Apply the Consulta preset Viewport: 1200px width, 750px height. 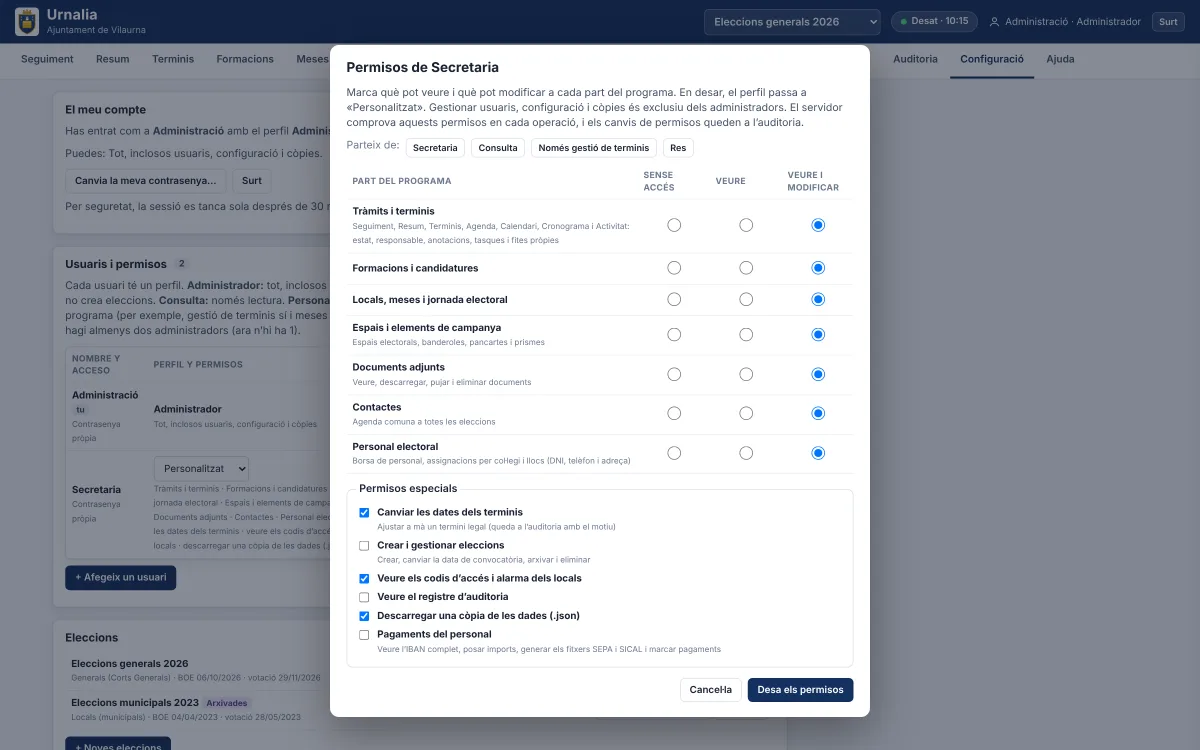click(x=498, y=148)
